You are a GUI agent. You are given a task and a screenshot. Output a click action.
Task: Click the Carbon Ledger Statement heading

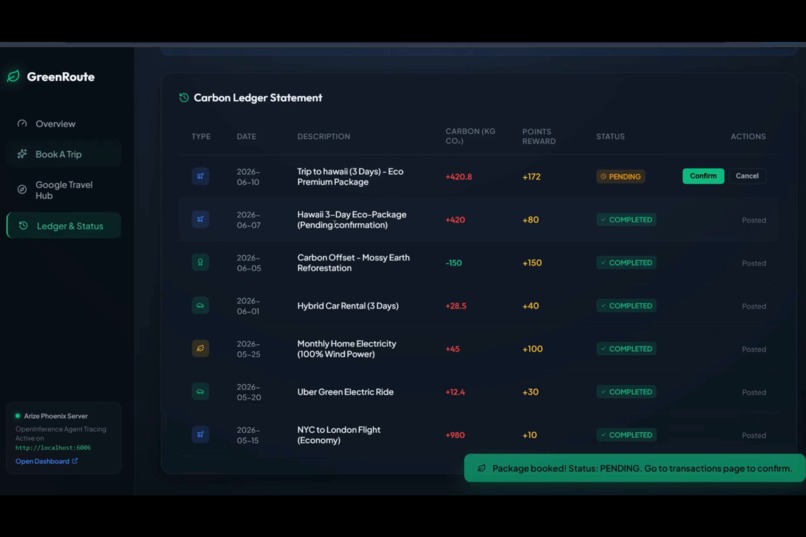click(x=258, y=98)
